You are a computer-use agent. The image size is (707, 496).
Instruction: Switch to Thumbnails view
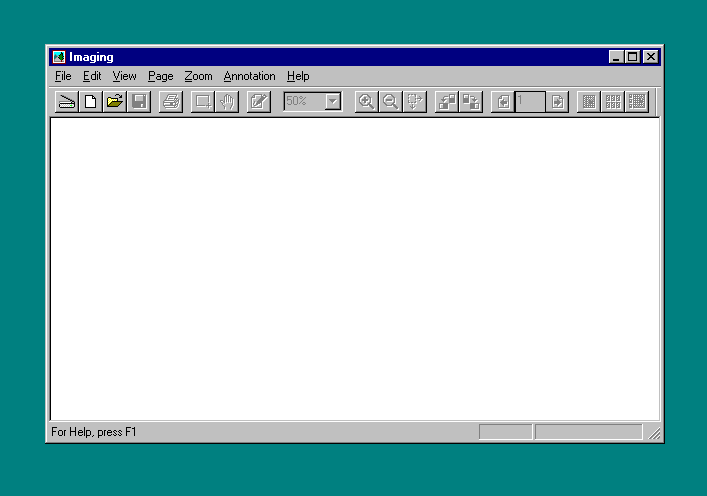click(x=613, y=101)
